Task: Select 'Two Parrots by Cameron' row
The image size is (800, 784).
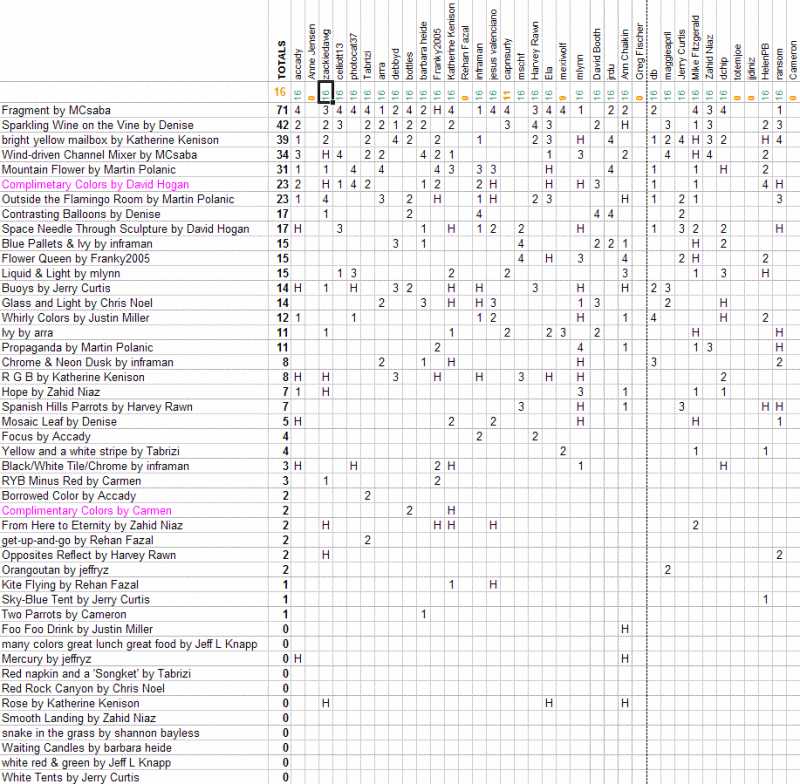Action: (64, 614)
